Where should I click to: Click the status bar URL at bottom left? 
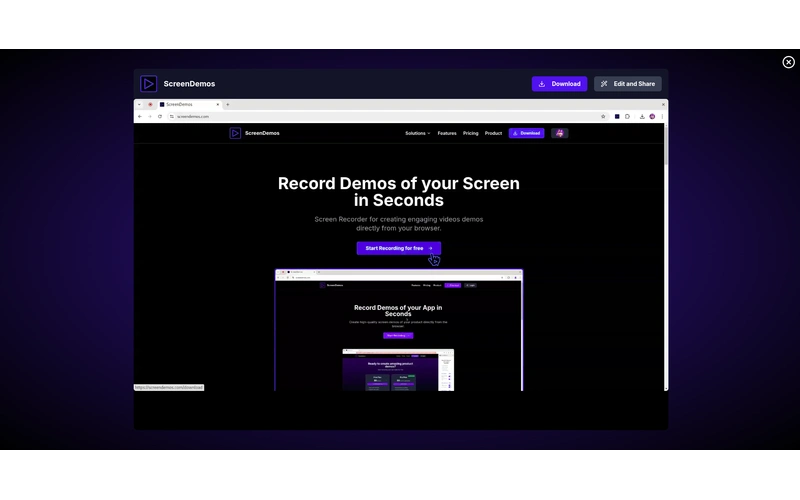tap(169, 387)
